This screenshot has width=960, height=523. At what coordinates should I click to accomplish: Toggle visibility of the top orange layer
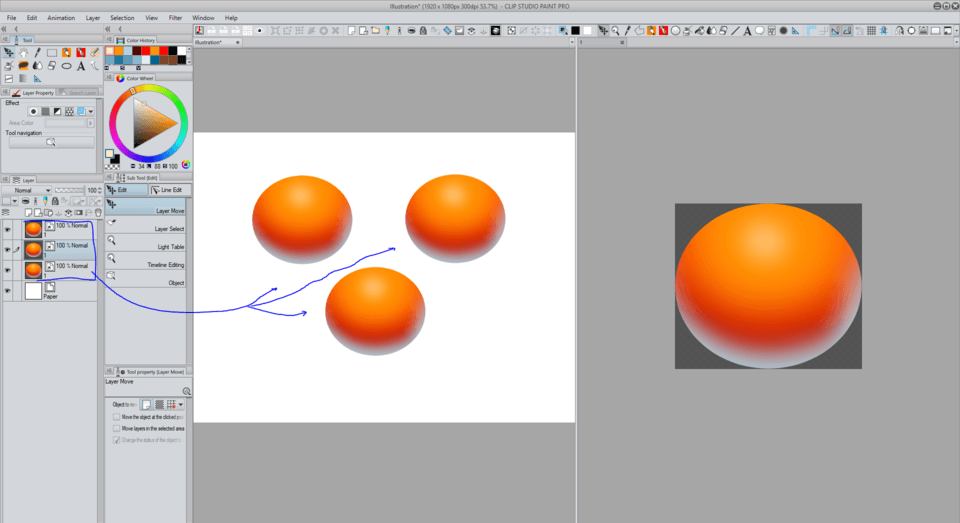pos(7,230)
